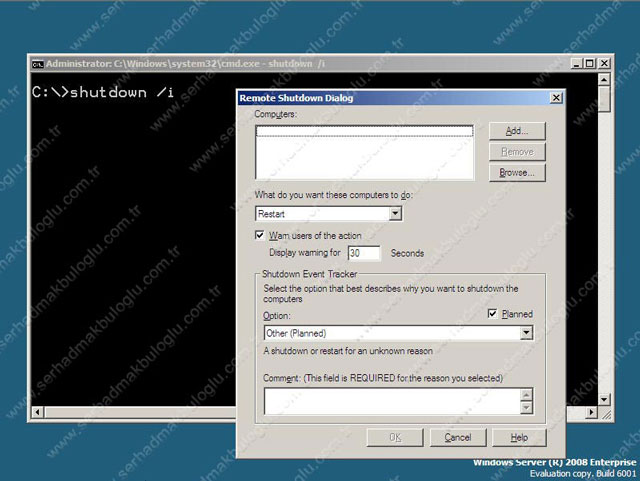This screenshot has height=481, width=640.
Task: Maximize the cmd.exe window
Action: click(590, 64)
